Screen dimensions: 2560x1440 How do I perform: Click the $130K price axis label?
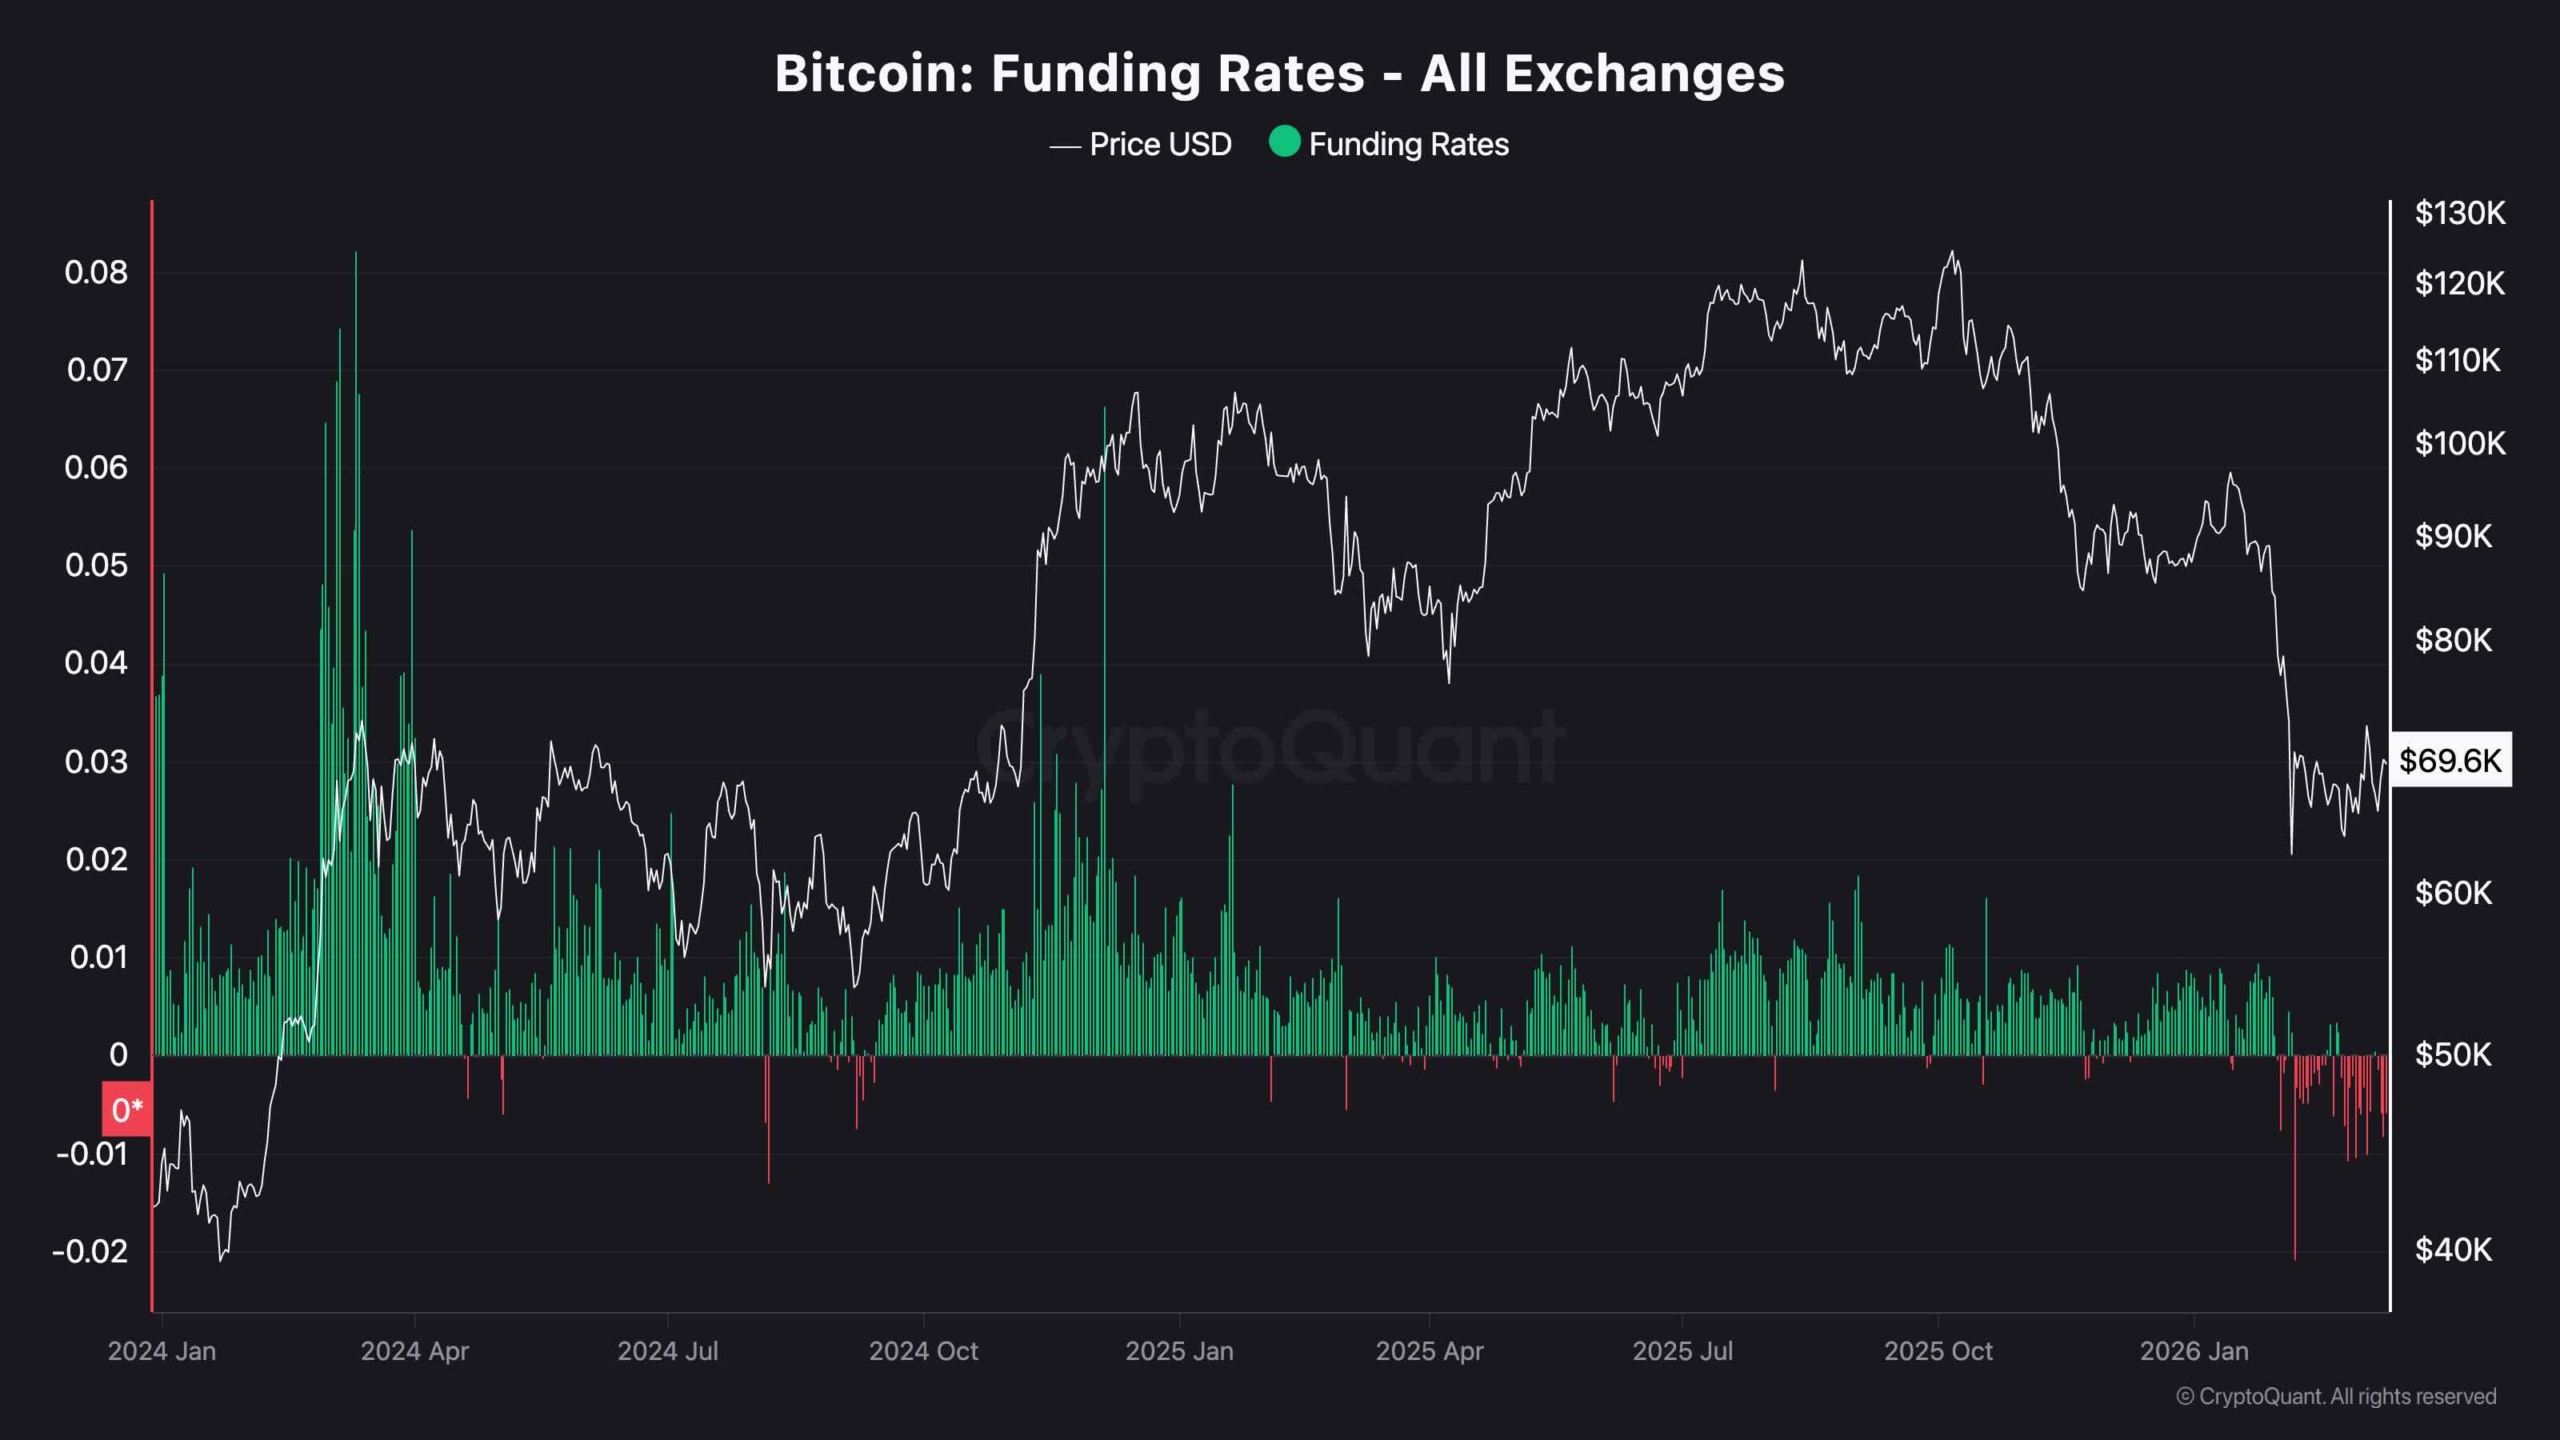(2460, 213)
